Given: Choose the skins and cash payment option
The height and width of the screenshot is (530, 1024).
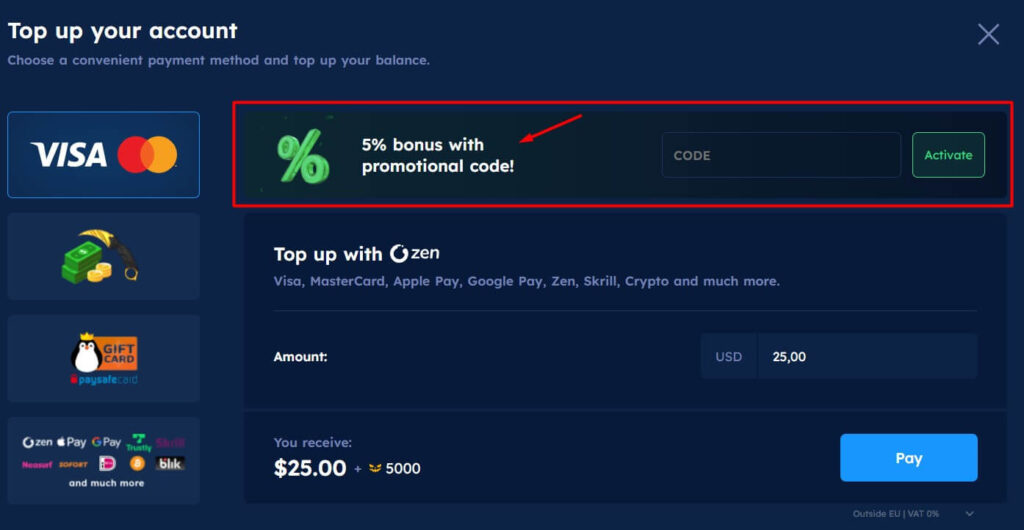Looking at the screenshot, I should [103, 256].
